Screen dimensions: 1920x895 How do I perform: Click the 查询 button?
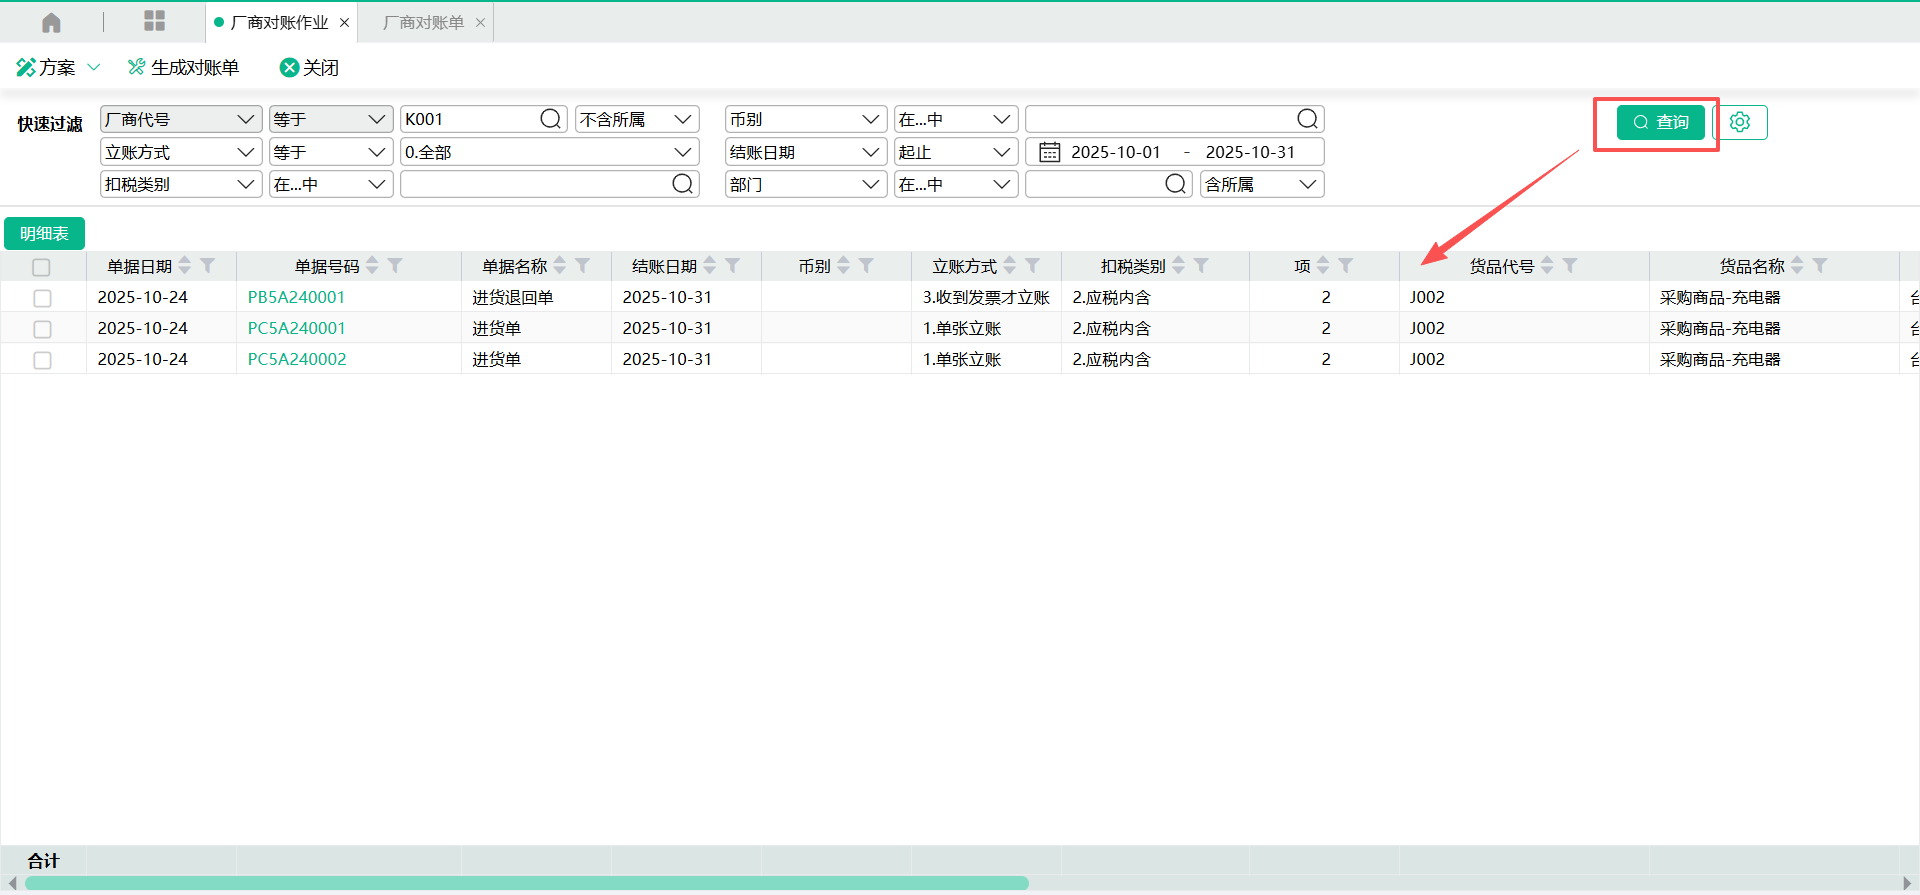coord(1660,122)
